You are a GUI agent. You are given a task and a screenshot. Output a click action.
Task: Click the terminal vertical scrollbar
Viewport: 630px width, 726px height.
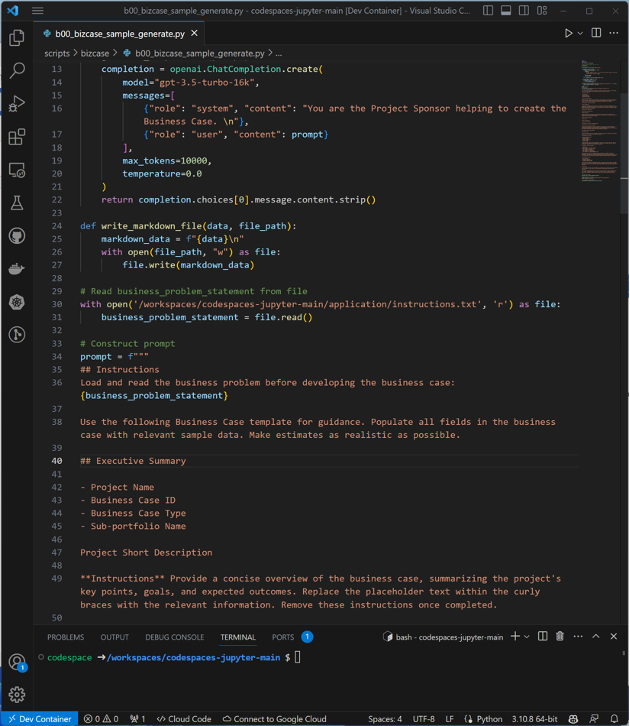[x=624, y=654]
